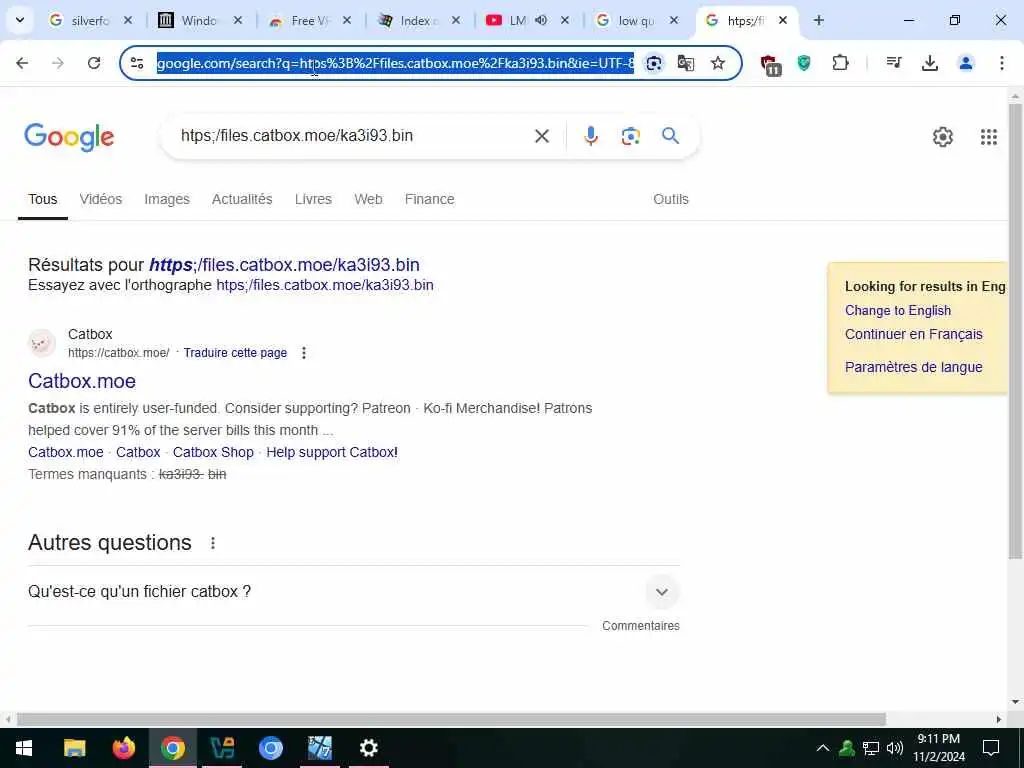1024x768 pixels.
Task: Open Firefox from the taskbar
Action: [123, 748]
